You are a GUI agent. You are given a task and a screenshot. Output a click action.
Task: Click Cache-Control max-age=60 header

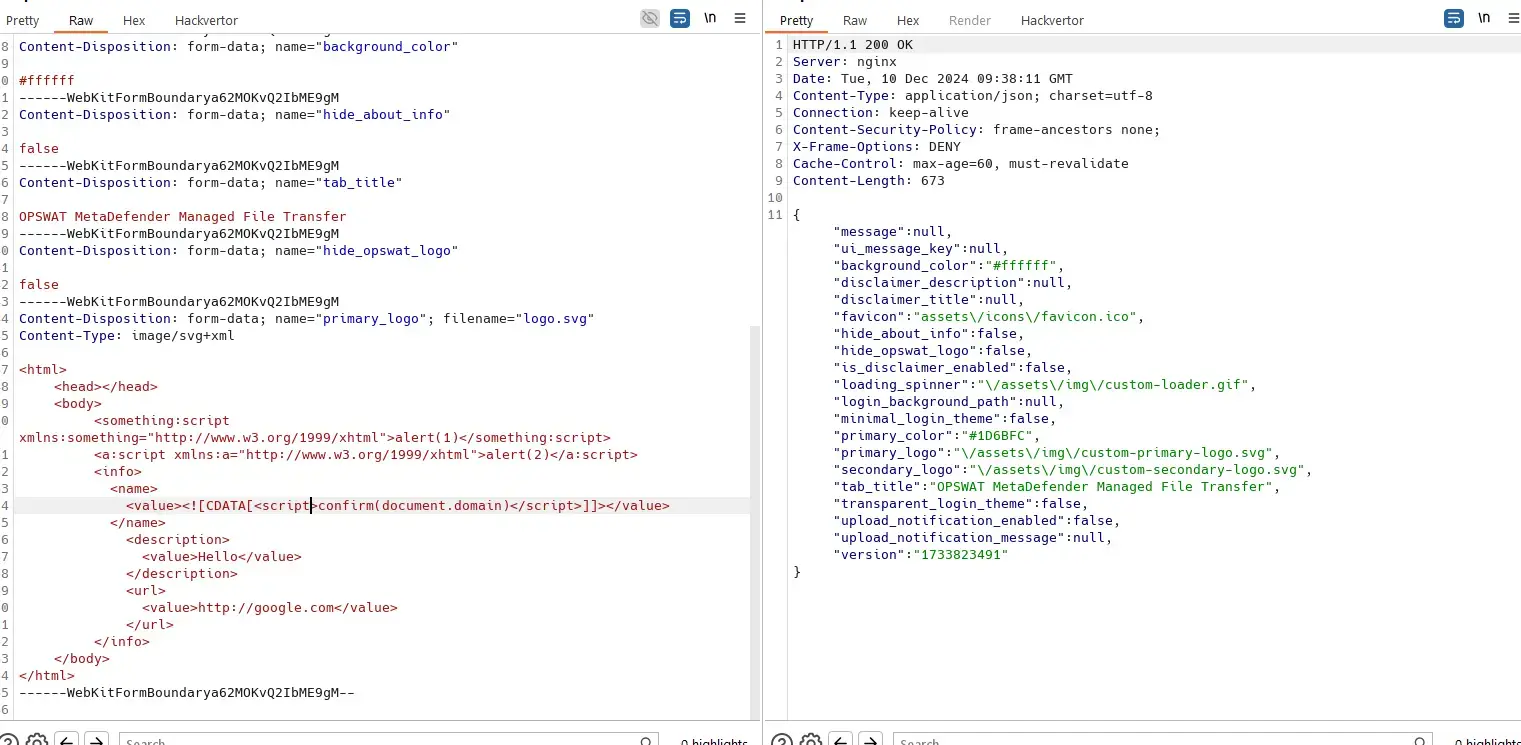click(961, 164)
